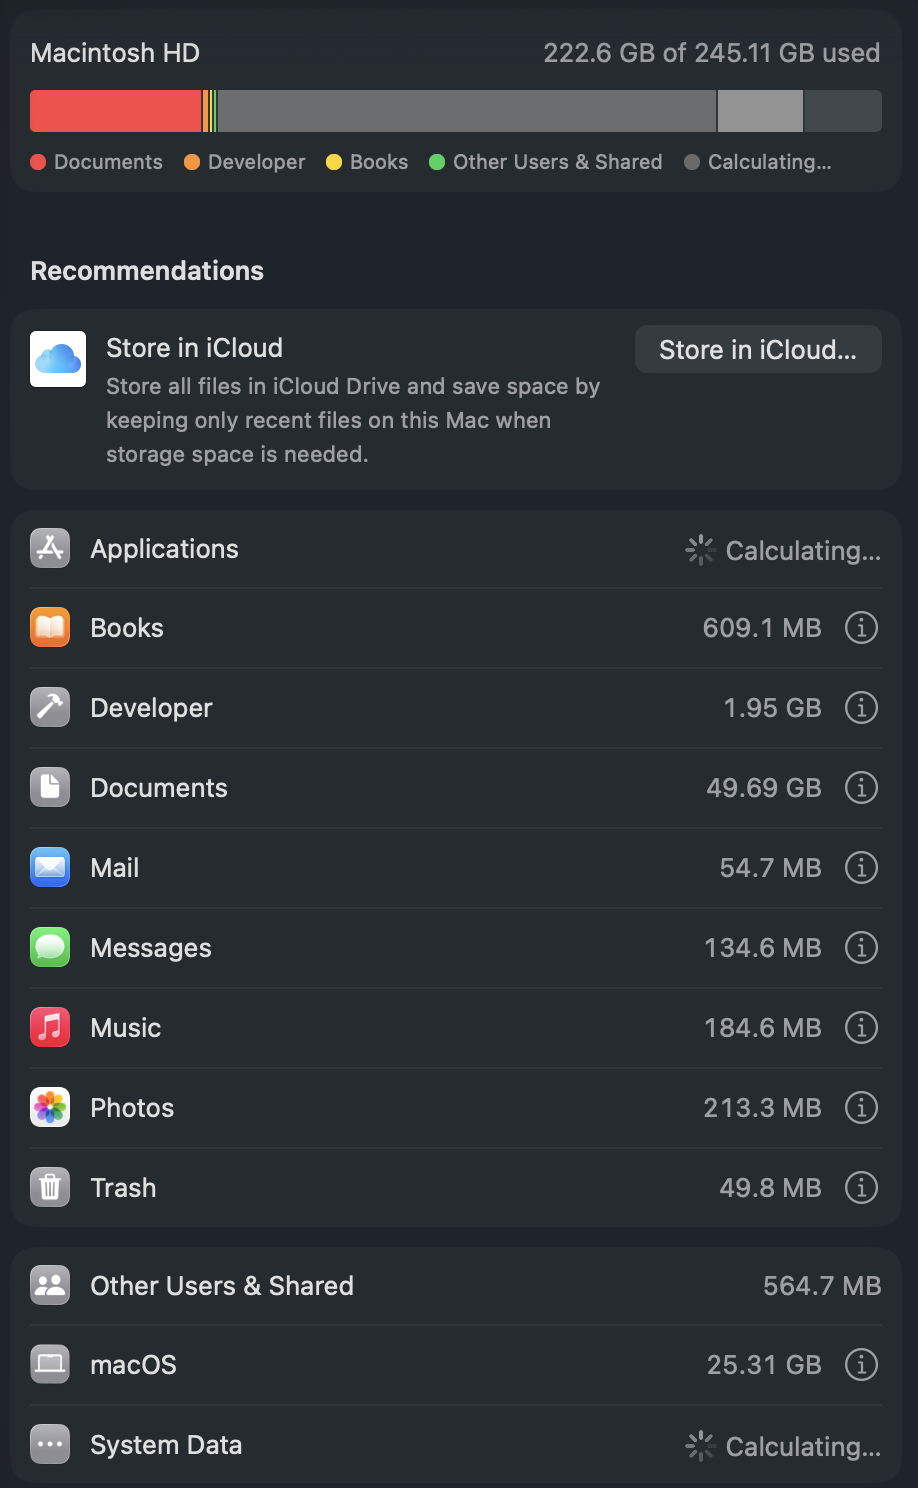Screen dimensions: 918x1488
Task: Open info for Books storage
Action: (861, 628)
